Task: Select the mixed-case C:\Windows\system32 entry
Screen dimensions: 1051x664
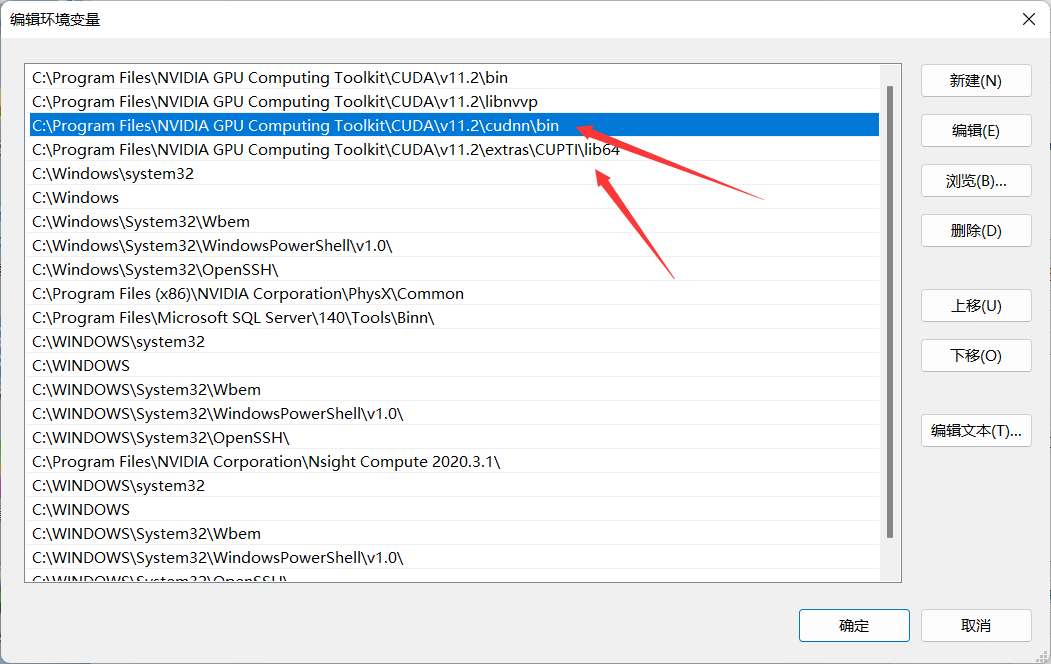Action: [x=454, y=174]
